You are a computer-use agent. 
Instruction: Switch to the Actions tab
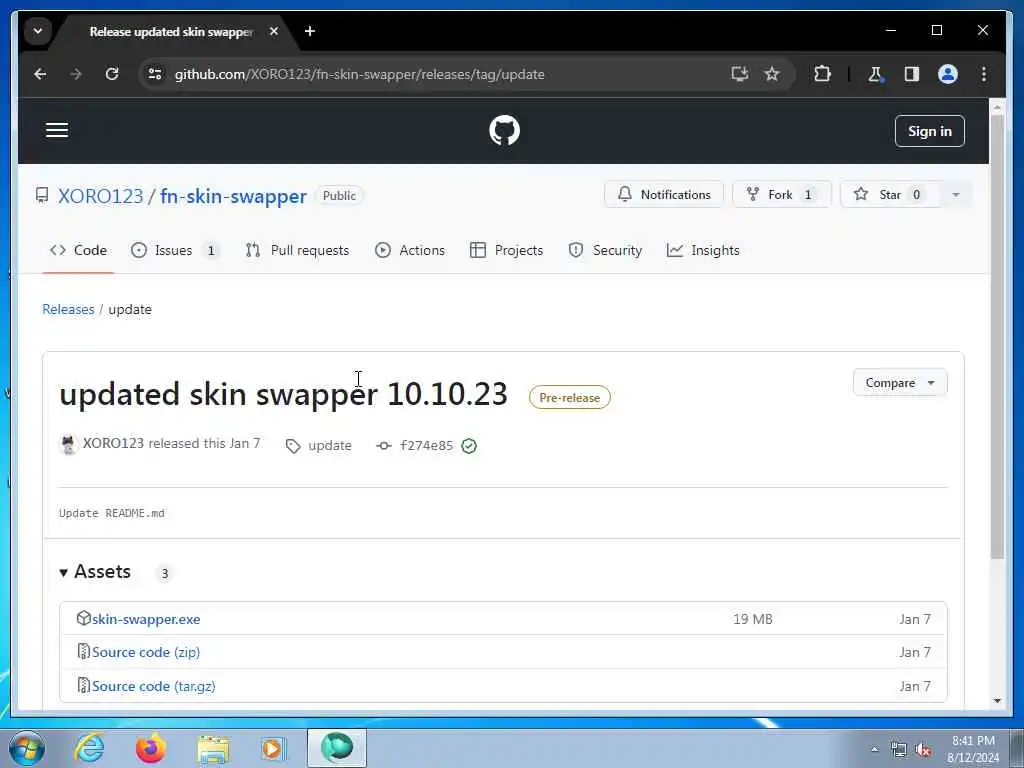(x=410, y=250)
